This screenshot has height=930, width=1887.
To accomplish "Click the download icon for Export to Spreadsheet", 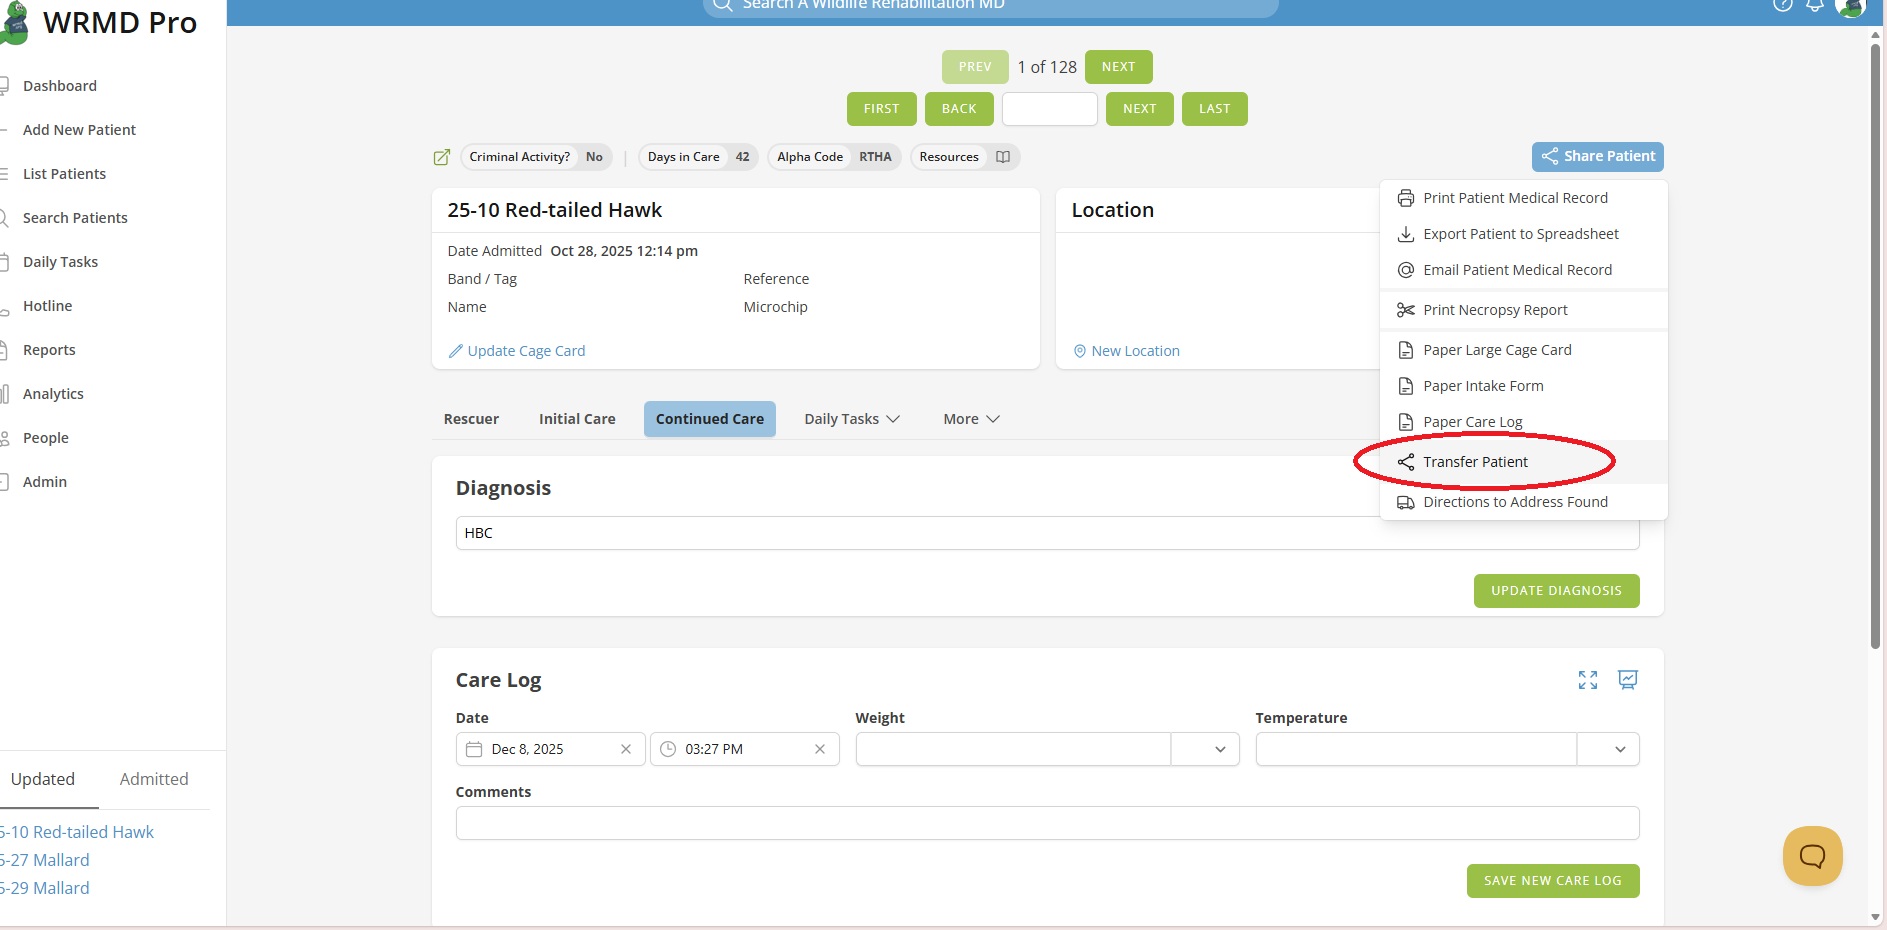I will coord(1406,234).
